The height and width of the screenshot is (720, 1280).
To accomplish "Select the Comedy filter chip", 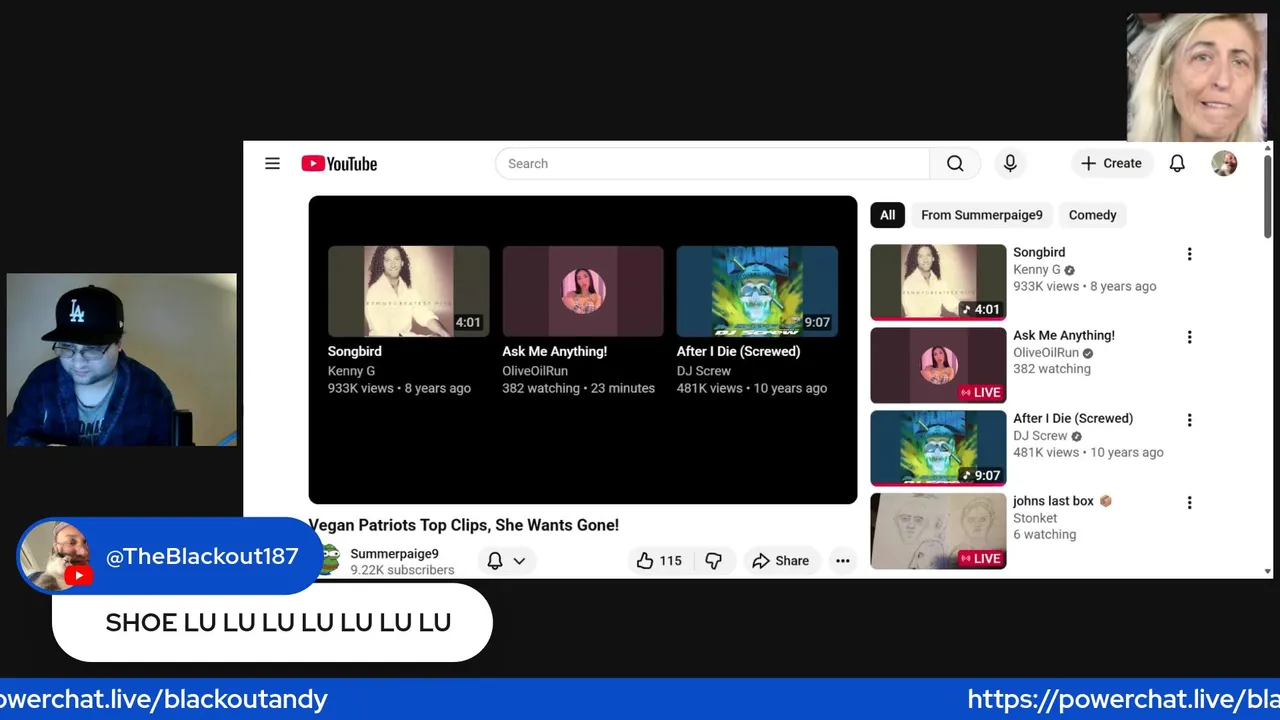I will coord(1092,215).
